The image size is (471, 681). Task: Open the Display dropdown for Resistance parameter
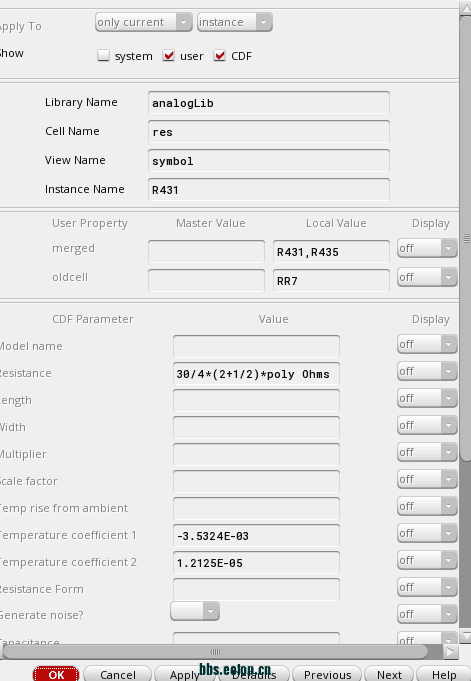click(x=427, y=372)
